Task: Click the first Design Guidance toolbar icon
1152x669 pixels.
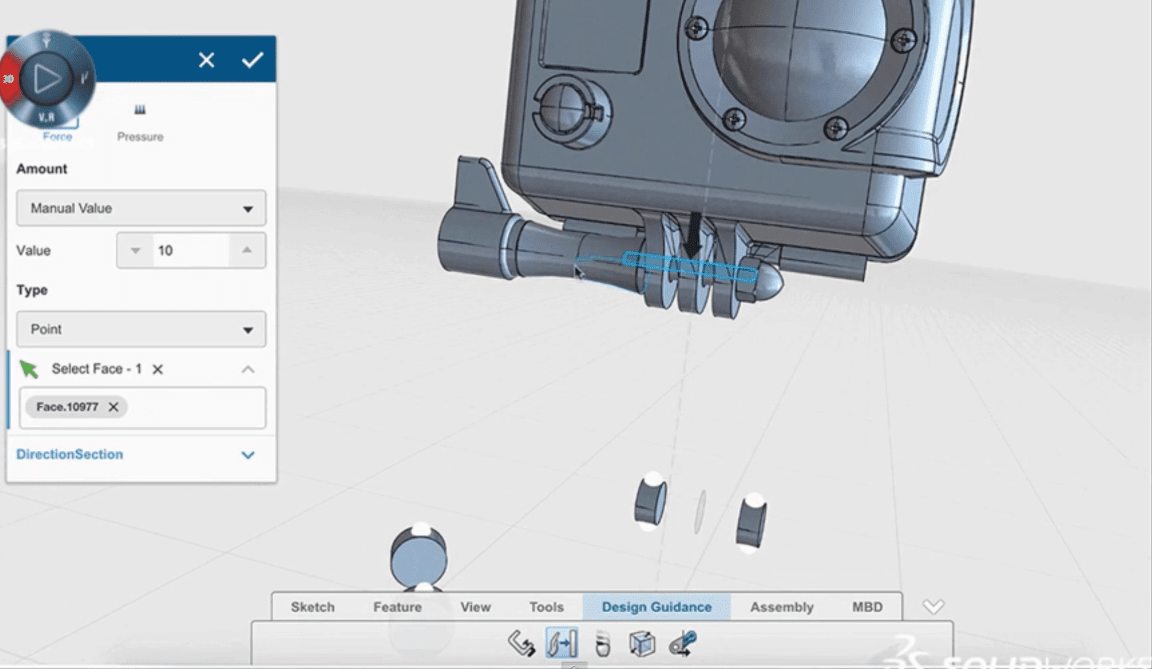Action: coord(521,644)
